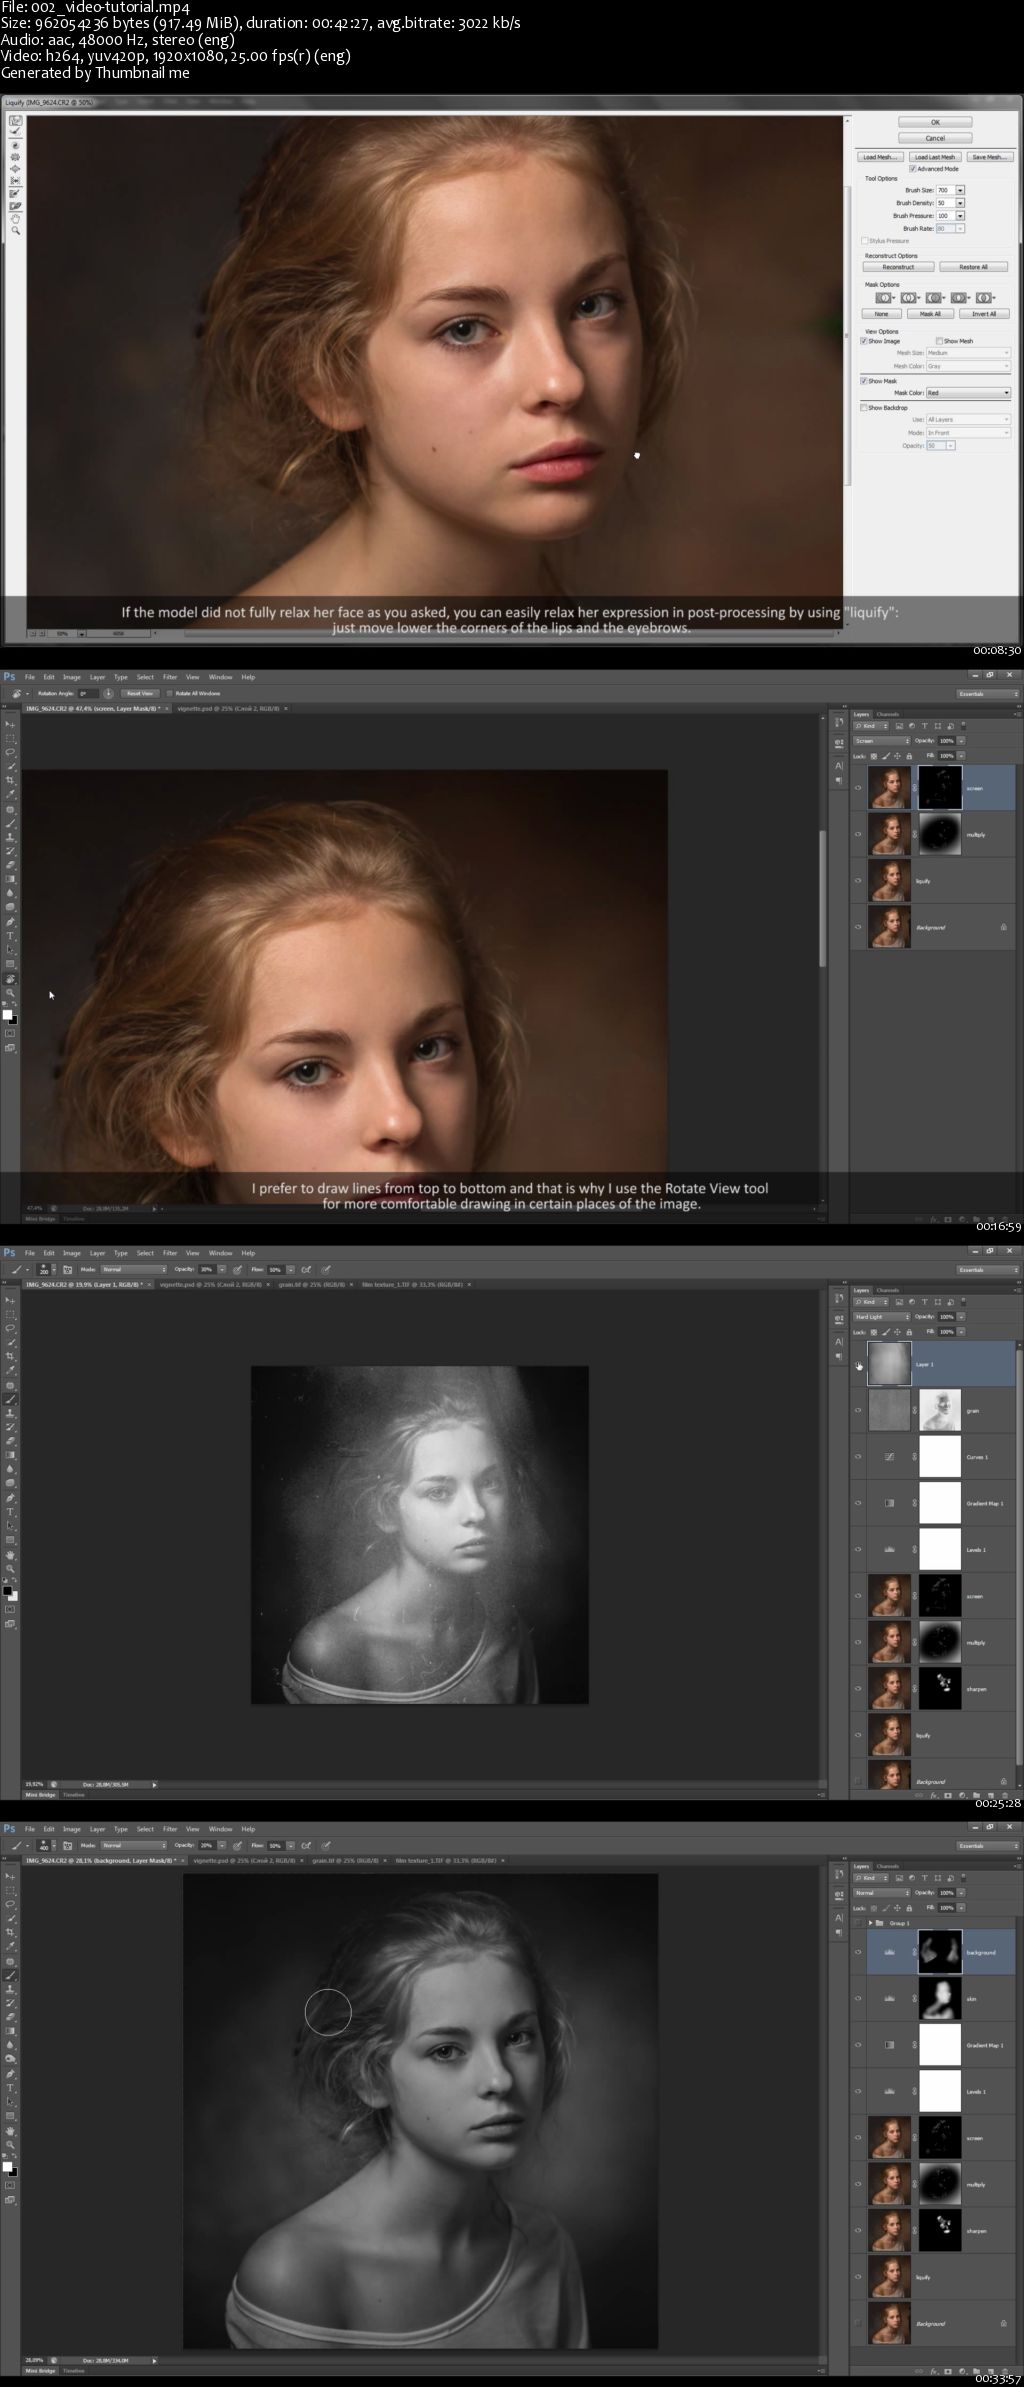Select Pen tool in 00:25:28 frame
The image size is (1024, 2387).
10,1498
